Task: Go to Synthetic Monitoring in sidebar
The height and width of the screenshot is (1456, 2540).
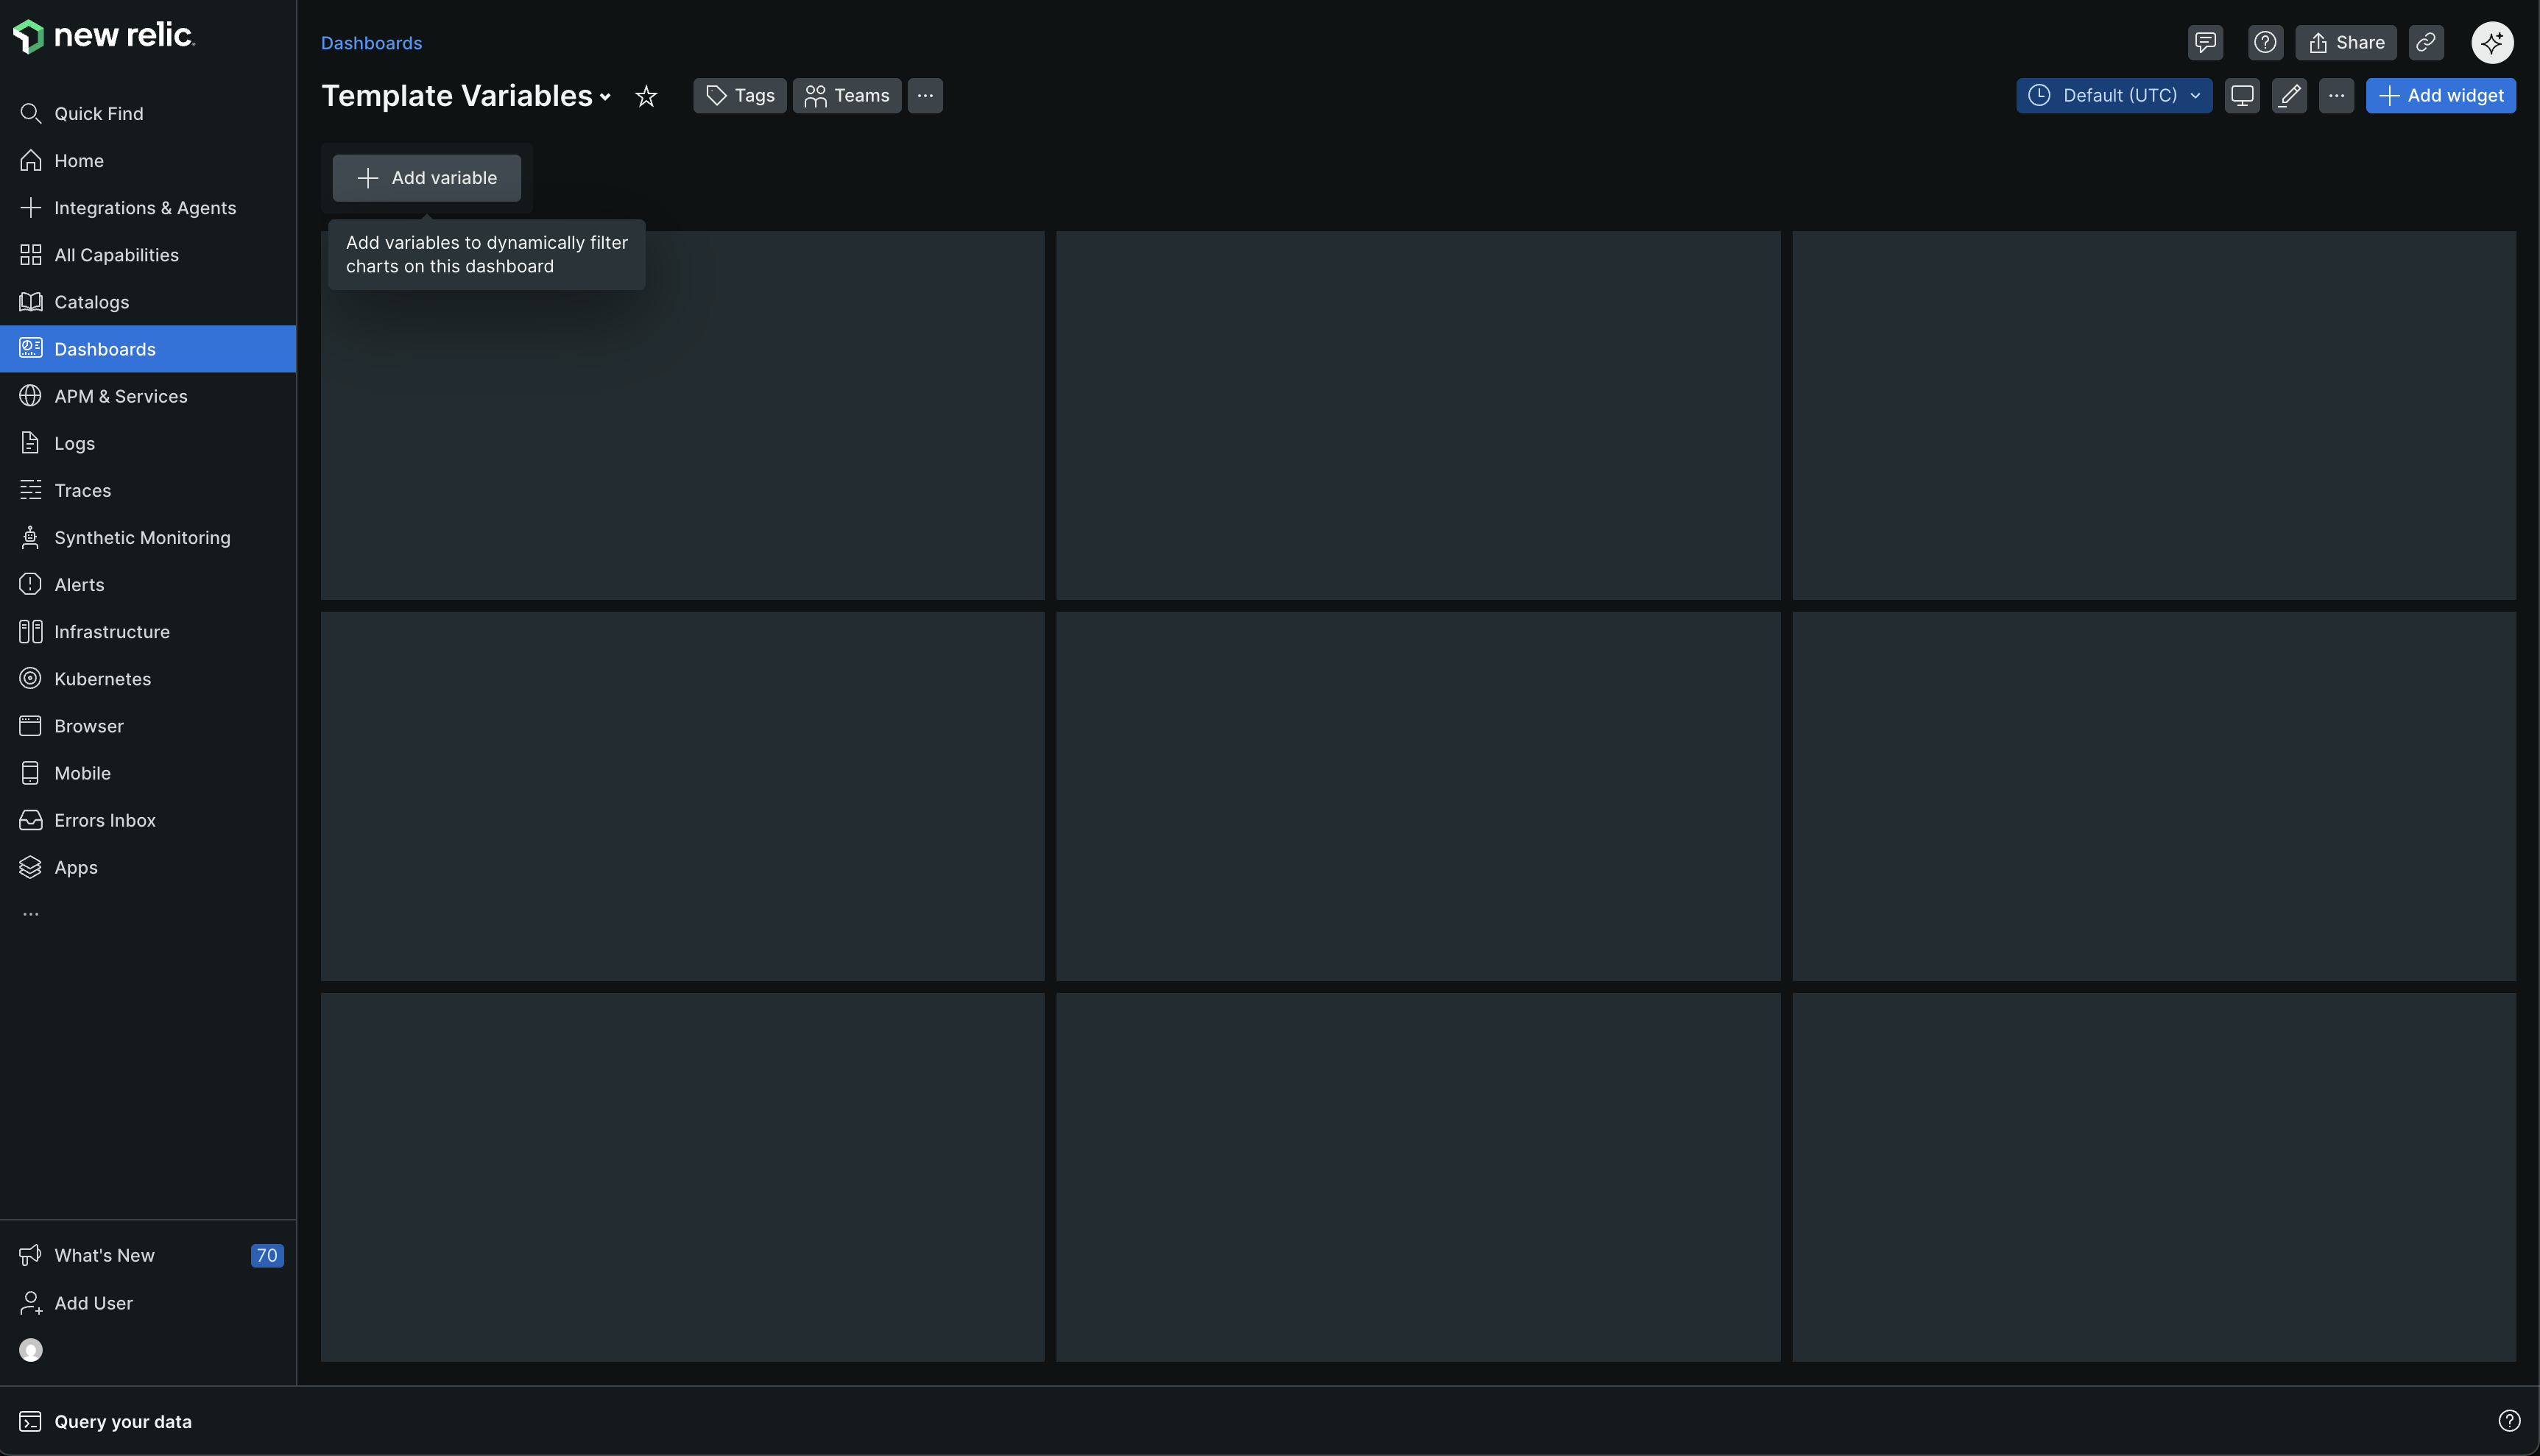Action: [142, 538]
